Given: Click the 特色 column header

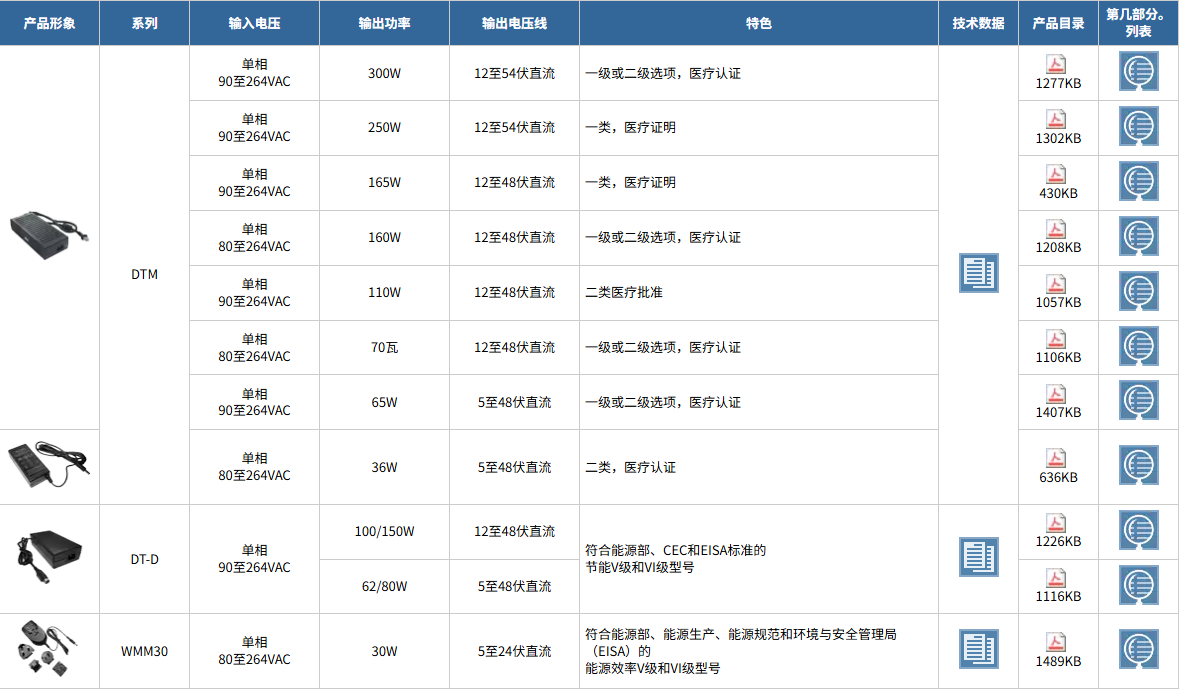Looking at the screenshot, I should (x=759, y=23).
